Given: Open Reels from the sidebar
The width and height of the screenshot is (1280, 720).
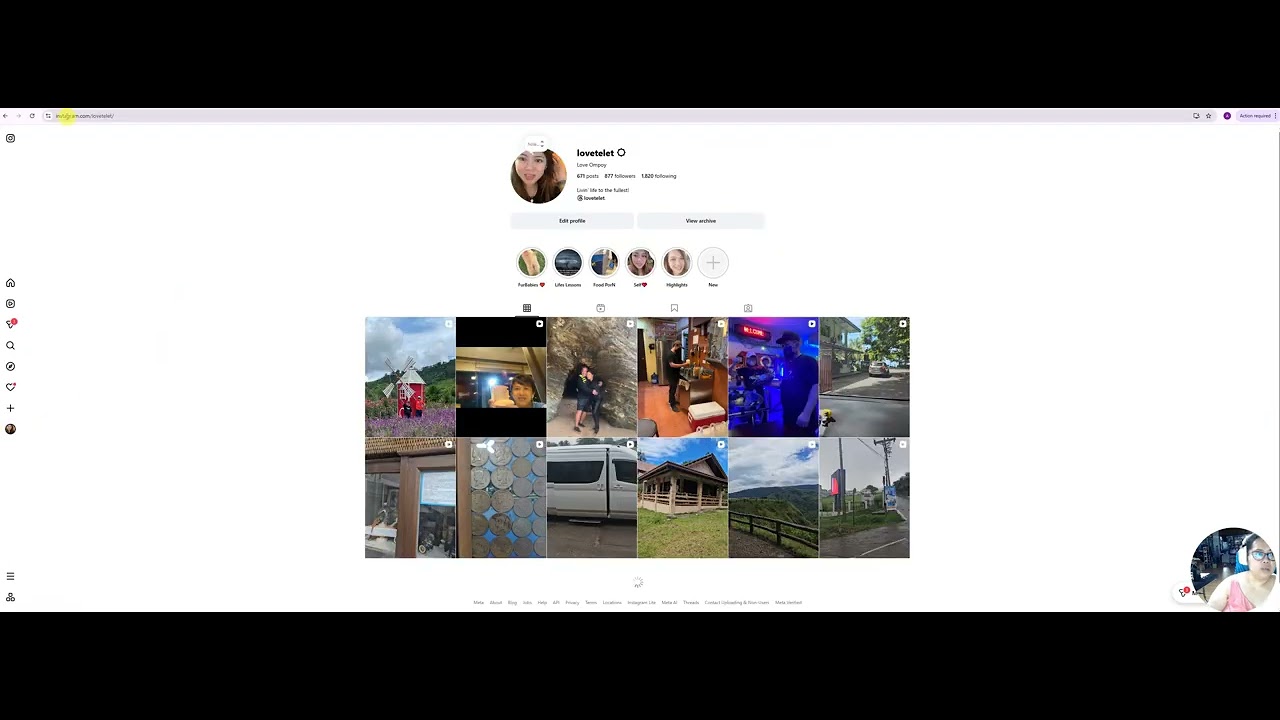Looking at the screenshot, I should pyautogui.click(x=10, y=303).
